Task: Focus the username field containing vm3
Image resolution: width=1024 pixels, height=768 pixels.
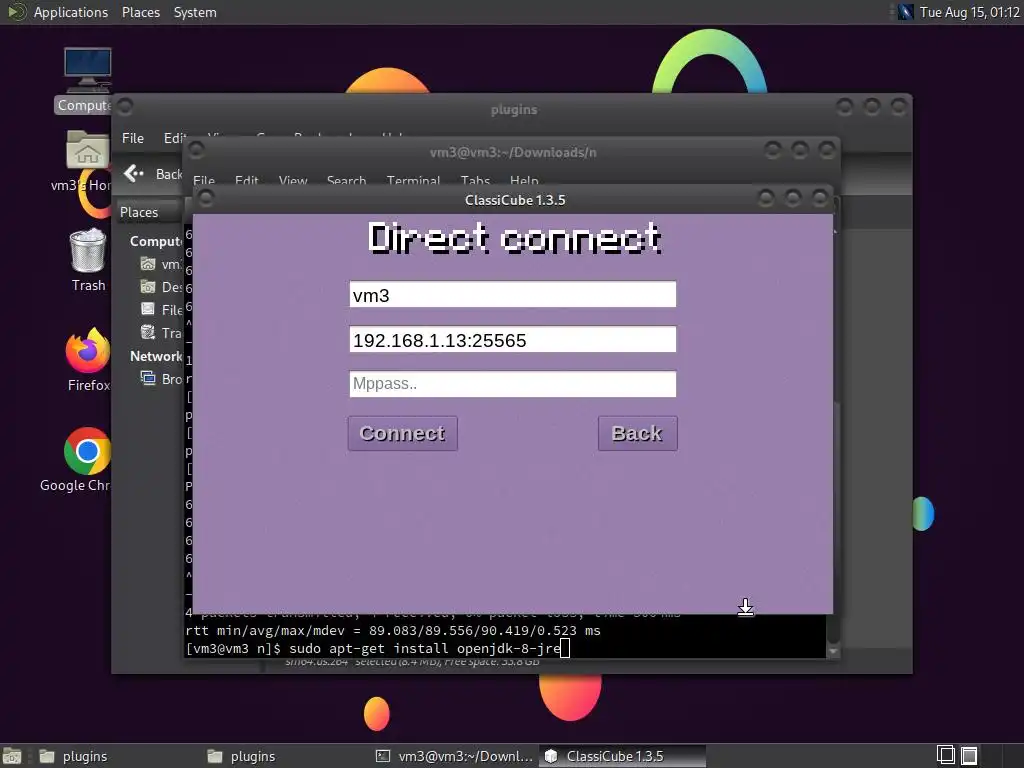Action: (513, 295)
